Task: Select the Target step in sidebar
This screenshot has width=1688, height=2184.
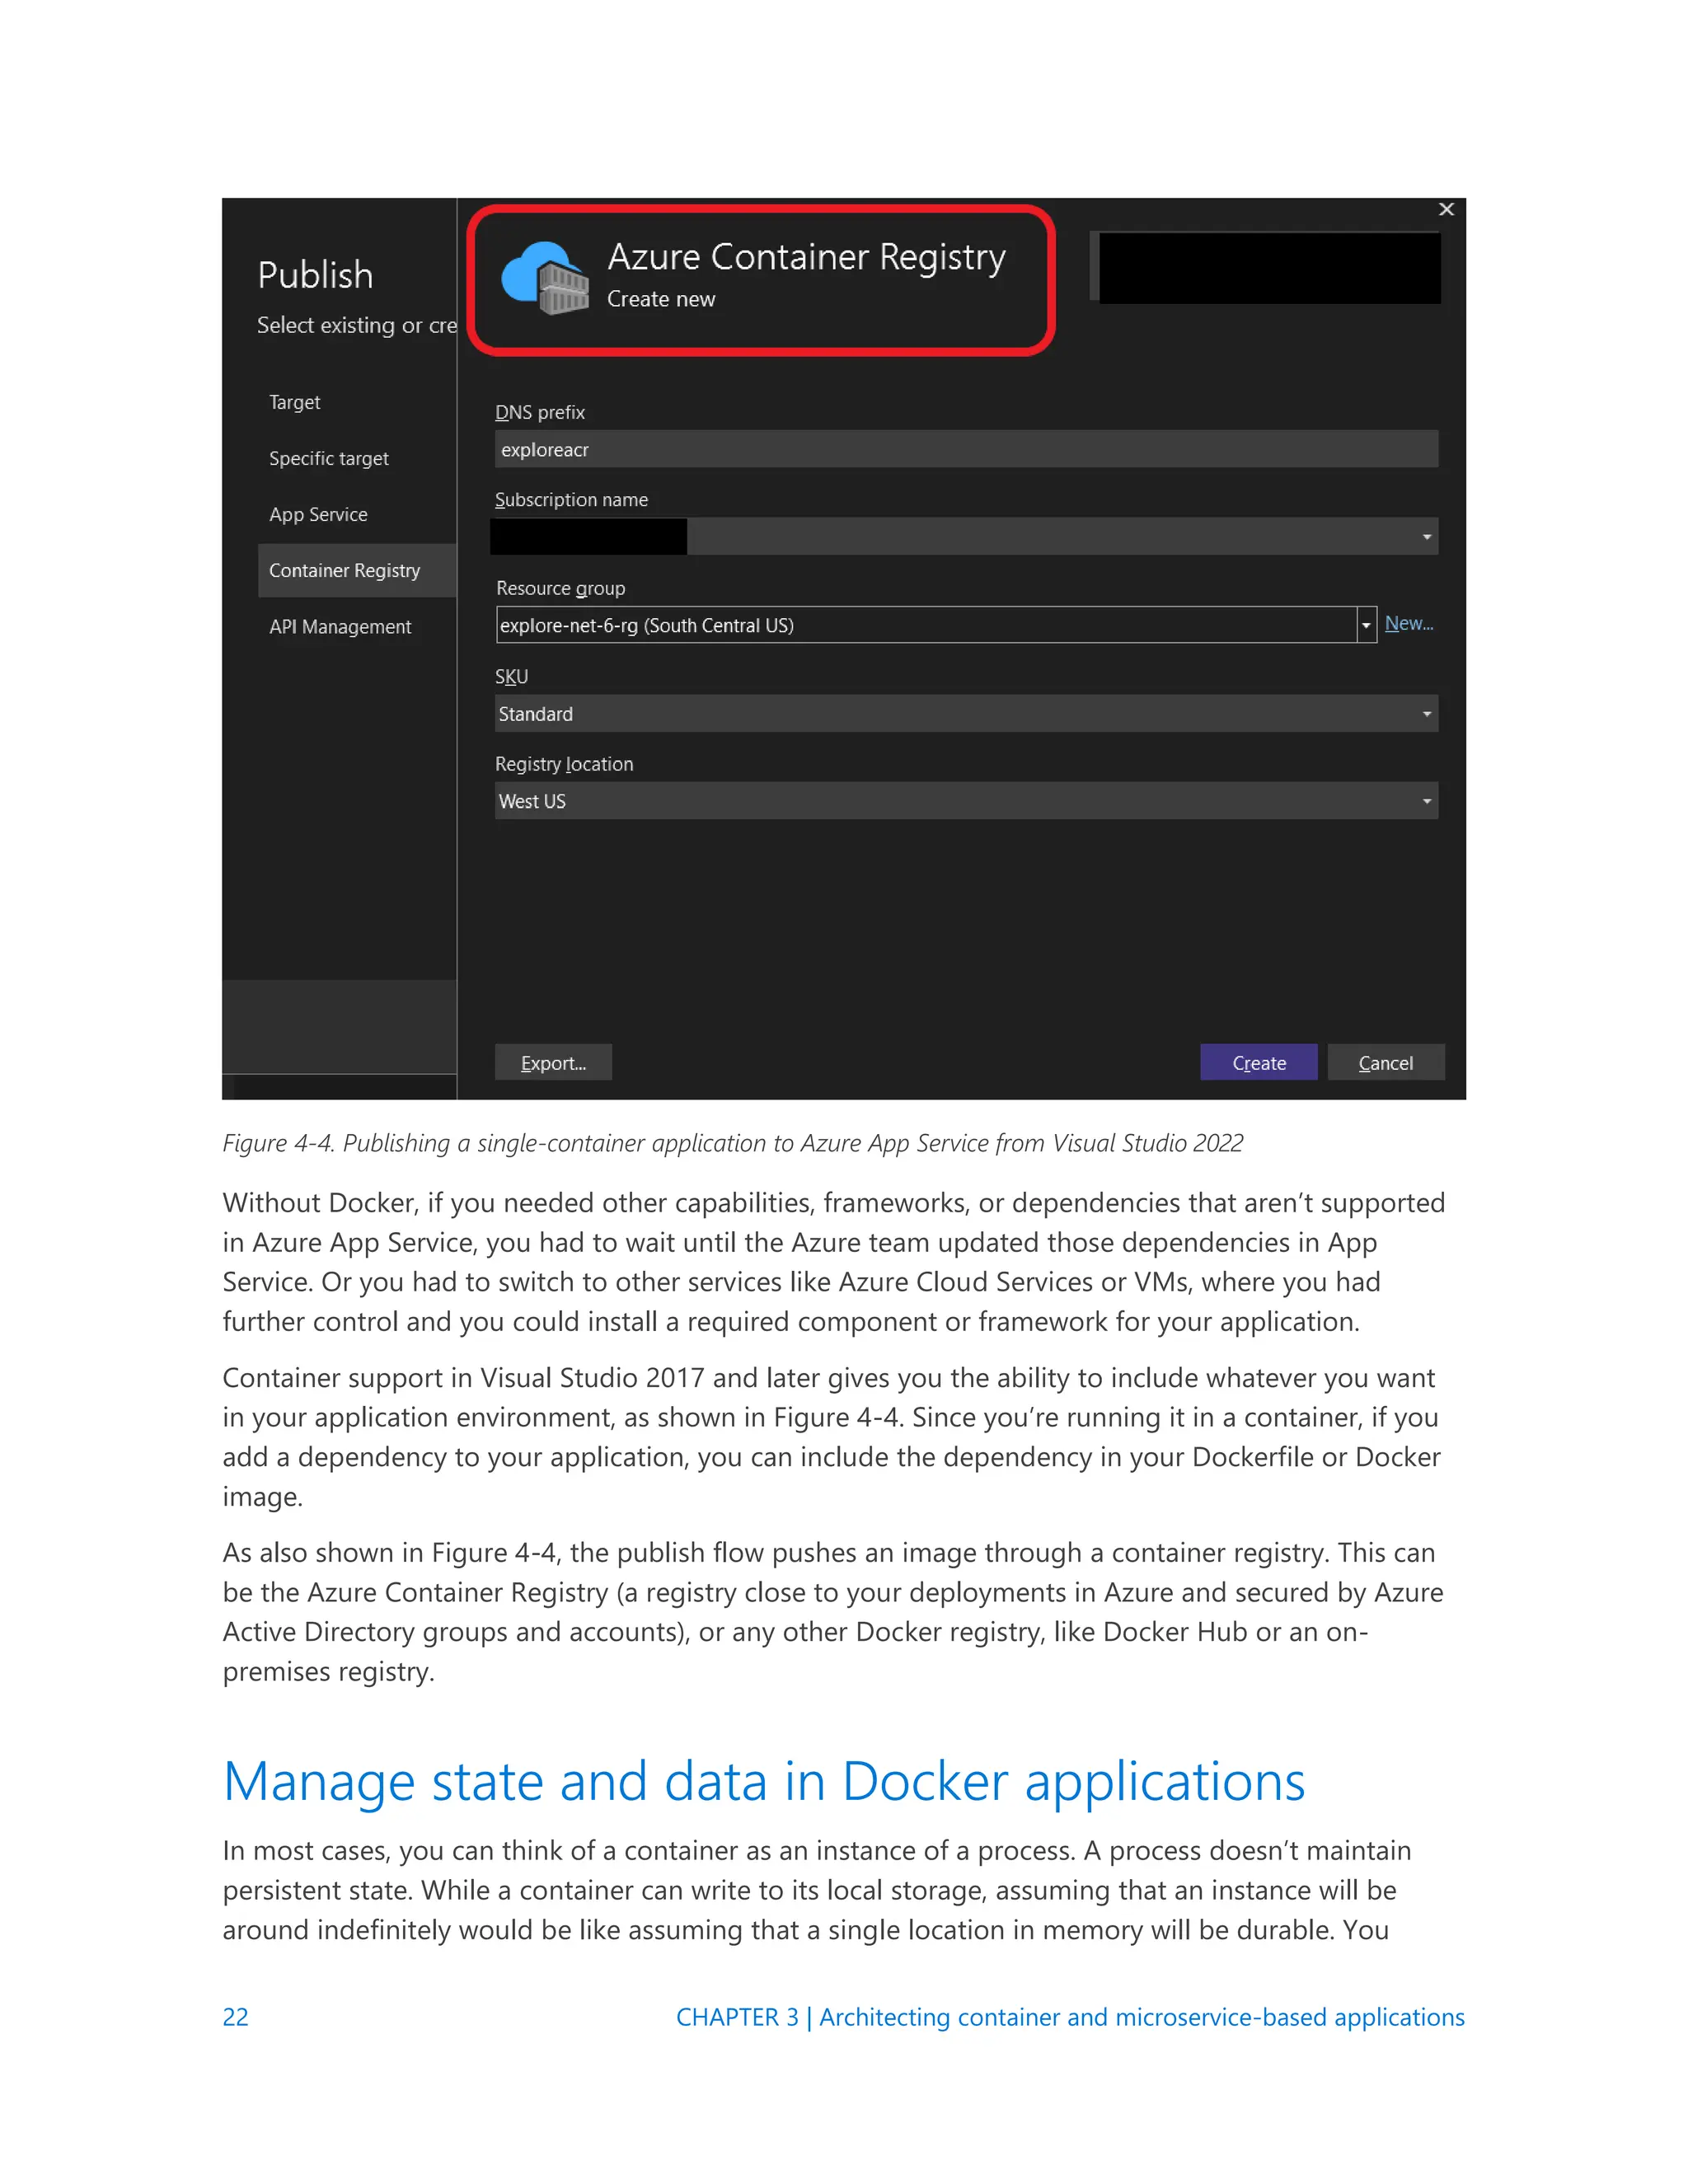Action: pyautogui.click(x=294, y=402)
